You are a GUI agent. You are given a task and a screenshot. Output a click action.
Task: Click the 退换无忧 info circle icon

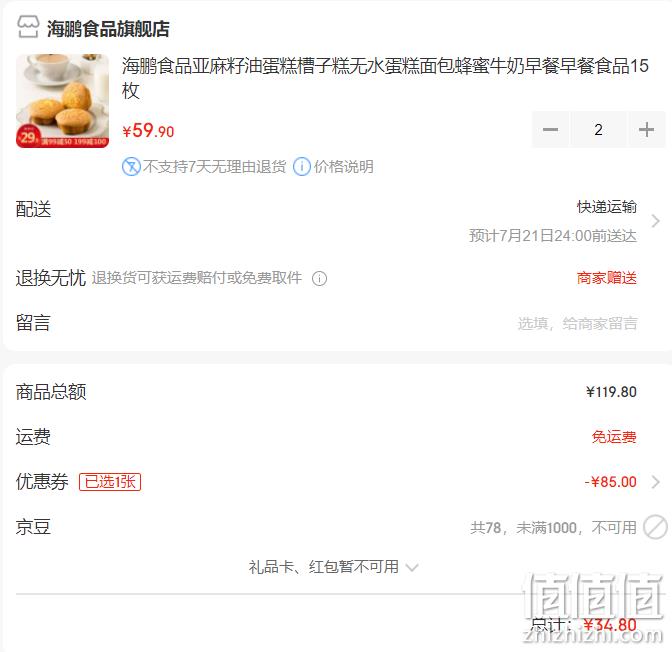[319, 279]
